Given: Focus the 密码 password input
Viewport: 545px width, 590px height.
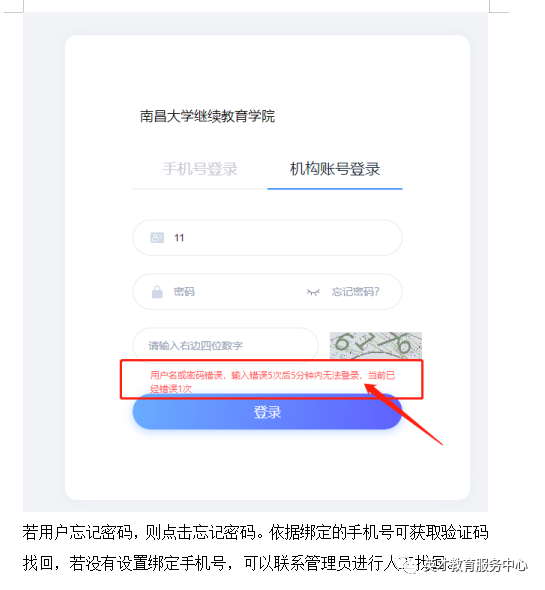Looking at the screenshot, I should [237, 292].
